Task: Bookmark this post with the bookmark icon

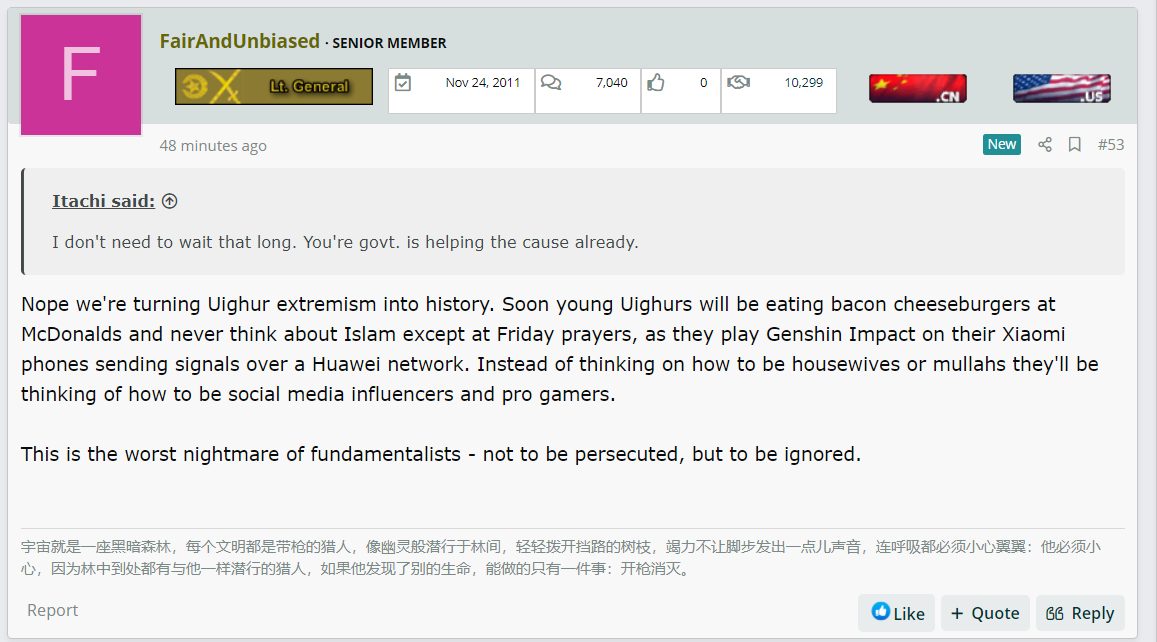Action: (1074, 145)
